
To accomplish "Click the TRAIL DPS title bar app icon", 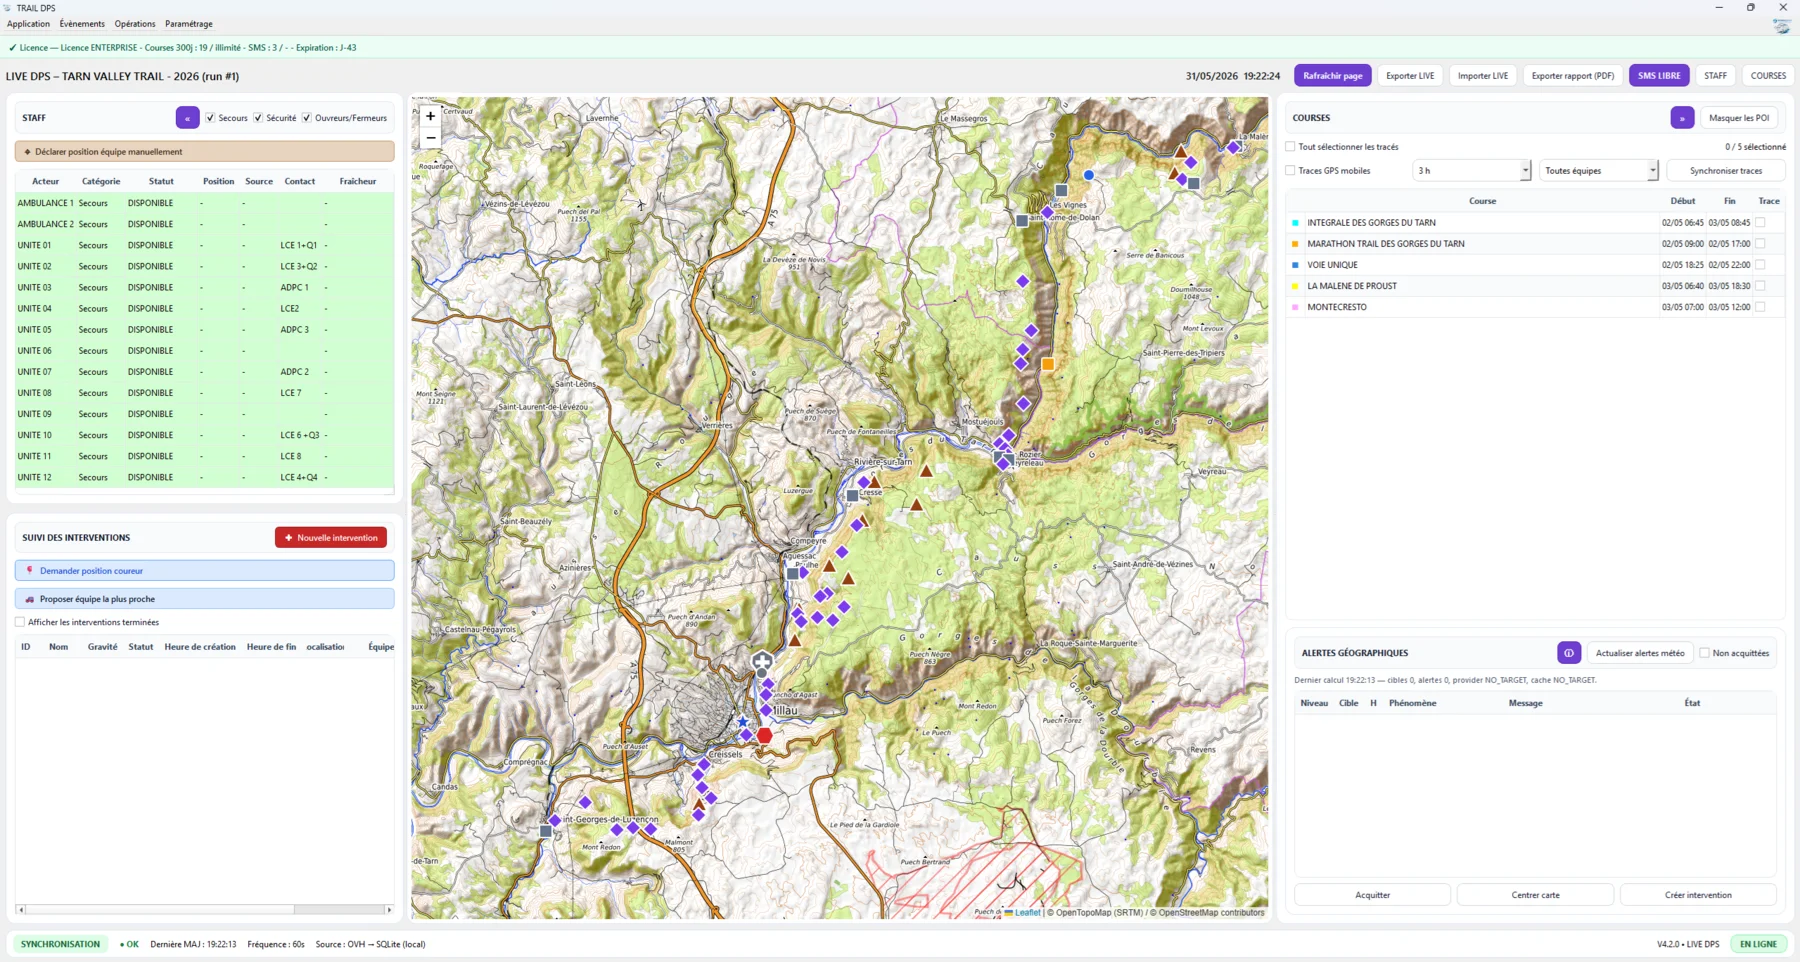I will [8, 8].
